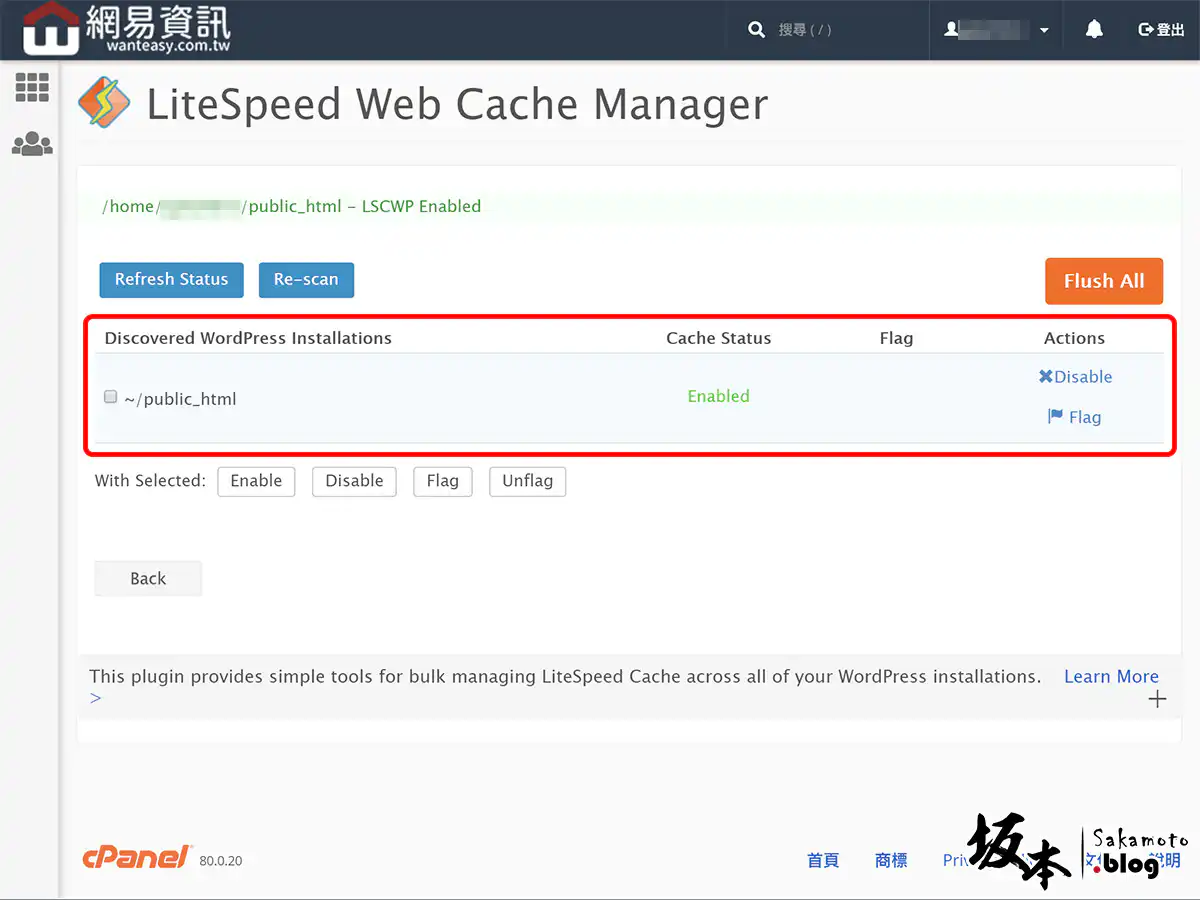The width and height of the screenshot is (1200, 900).
Task: Open the Learn More link
Action: pyautogui.click(x=1110, y=677)
